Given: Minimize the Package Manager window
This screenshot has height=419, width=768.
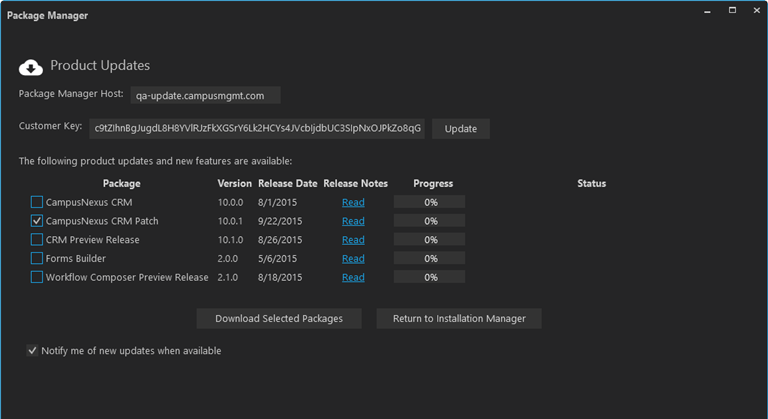Looking at the screenshot, I should pyautogui.click(x=704, y=11).
